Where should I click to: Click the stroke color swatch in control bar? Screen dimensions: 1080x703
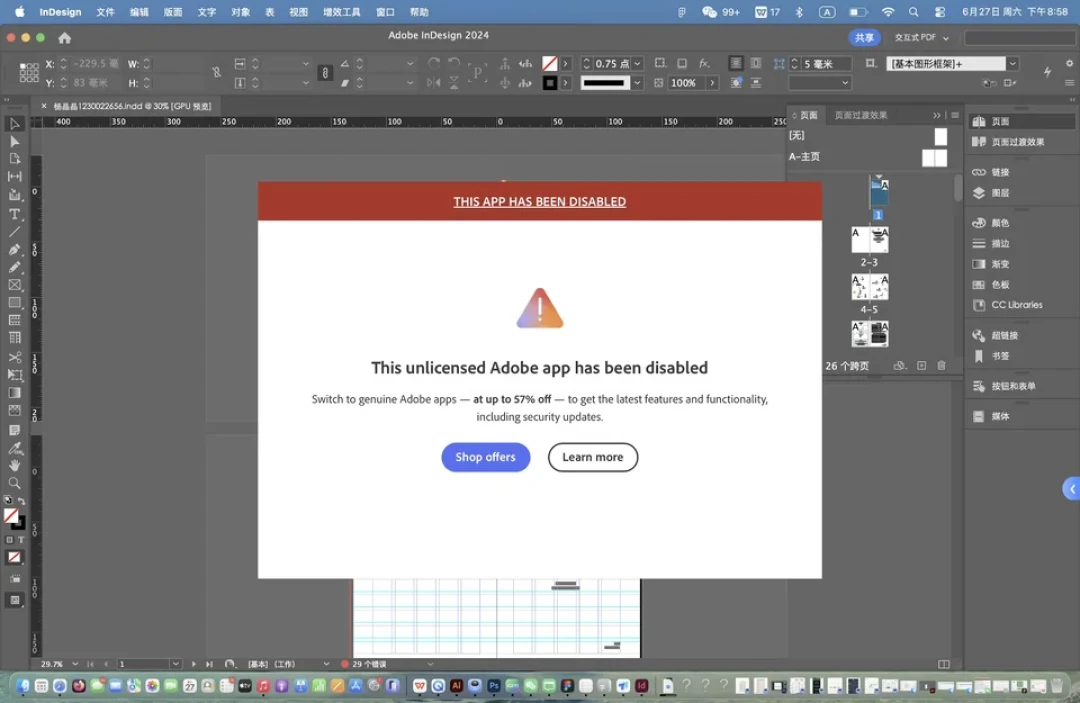point(550,83)
